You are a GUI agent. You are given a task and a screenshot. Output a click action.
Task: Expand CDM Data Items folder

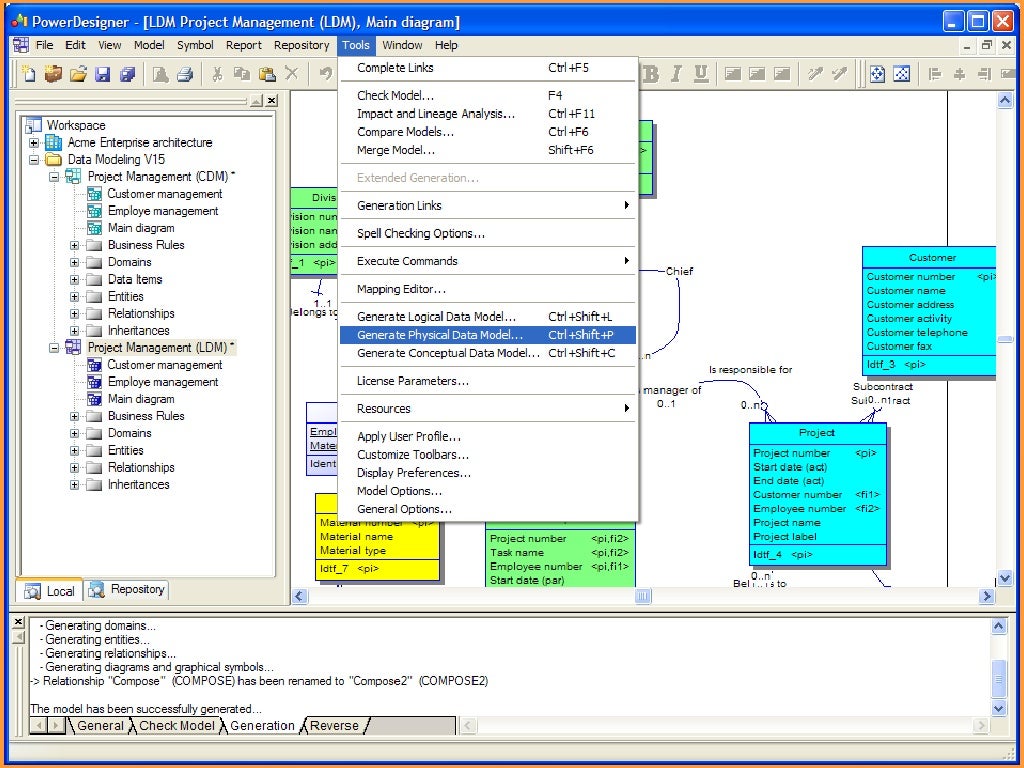click(x=74, y=280)
